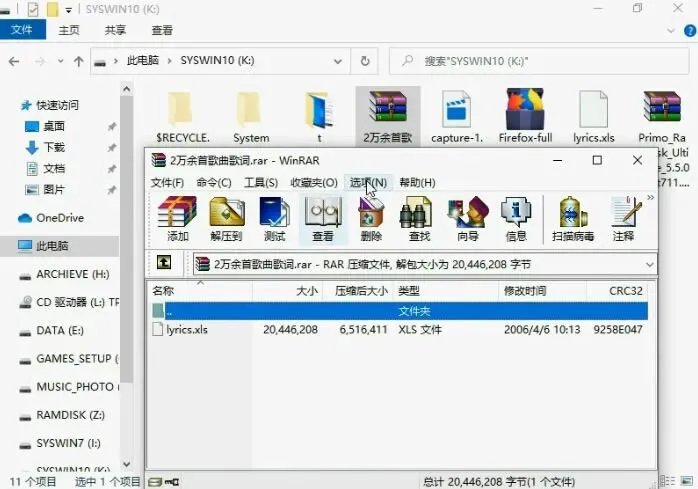Screen dimensions: 698x489
Task: Click the WinRAR Add (添加) toolbar icon
Action: click(177, 220)
